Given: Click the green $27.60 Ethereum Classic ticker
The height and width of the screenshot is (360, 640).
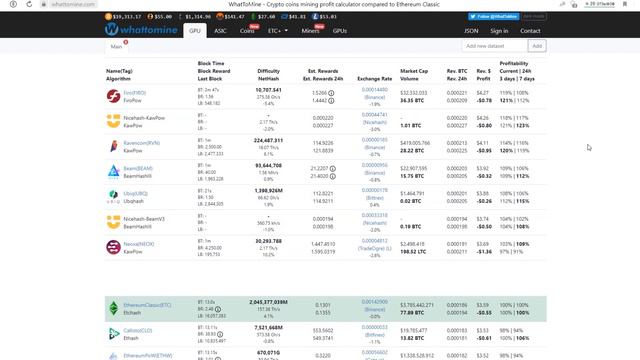Looking at the screenshot, I should pos(263,17).
